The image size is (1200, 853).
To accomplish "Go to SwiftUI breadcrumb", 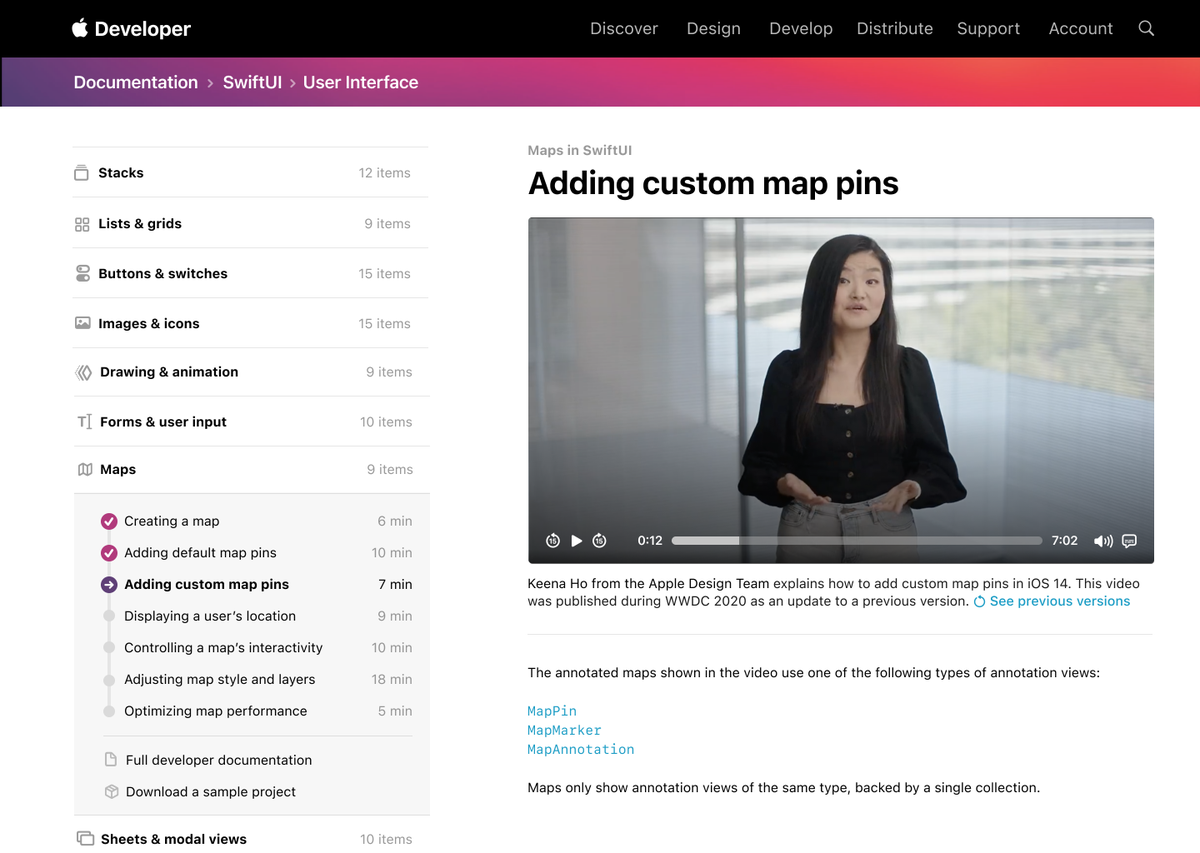I will pyautogui.click(x=252, y=82).
